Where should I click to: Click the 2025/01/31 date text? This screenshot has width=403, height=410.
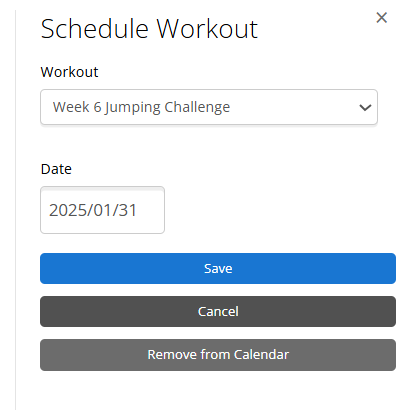coord(93,210)
